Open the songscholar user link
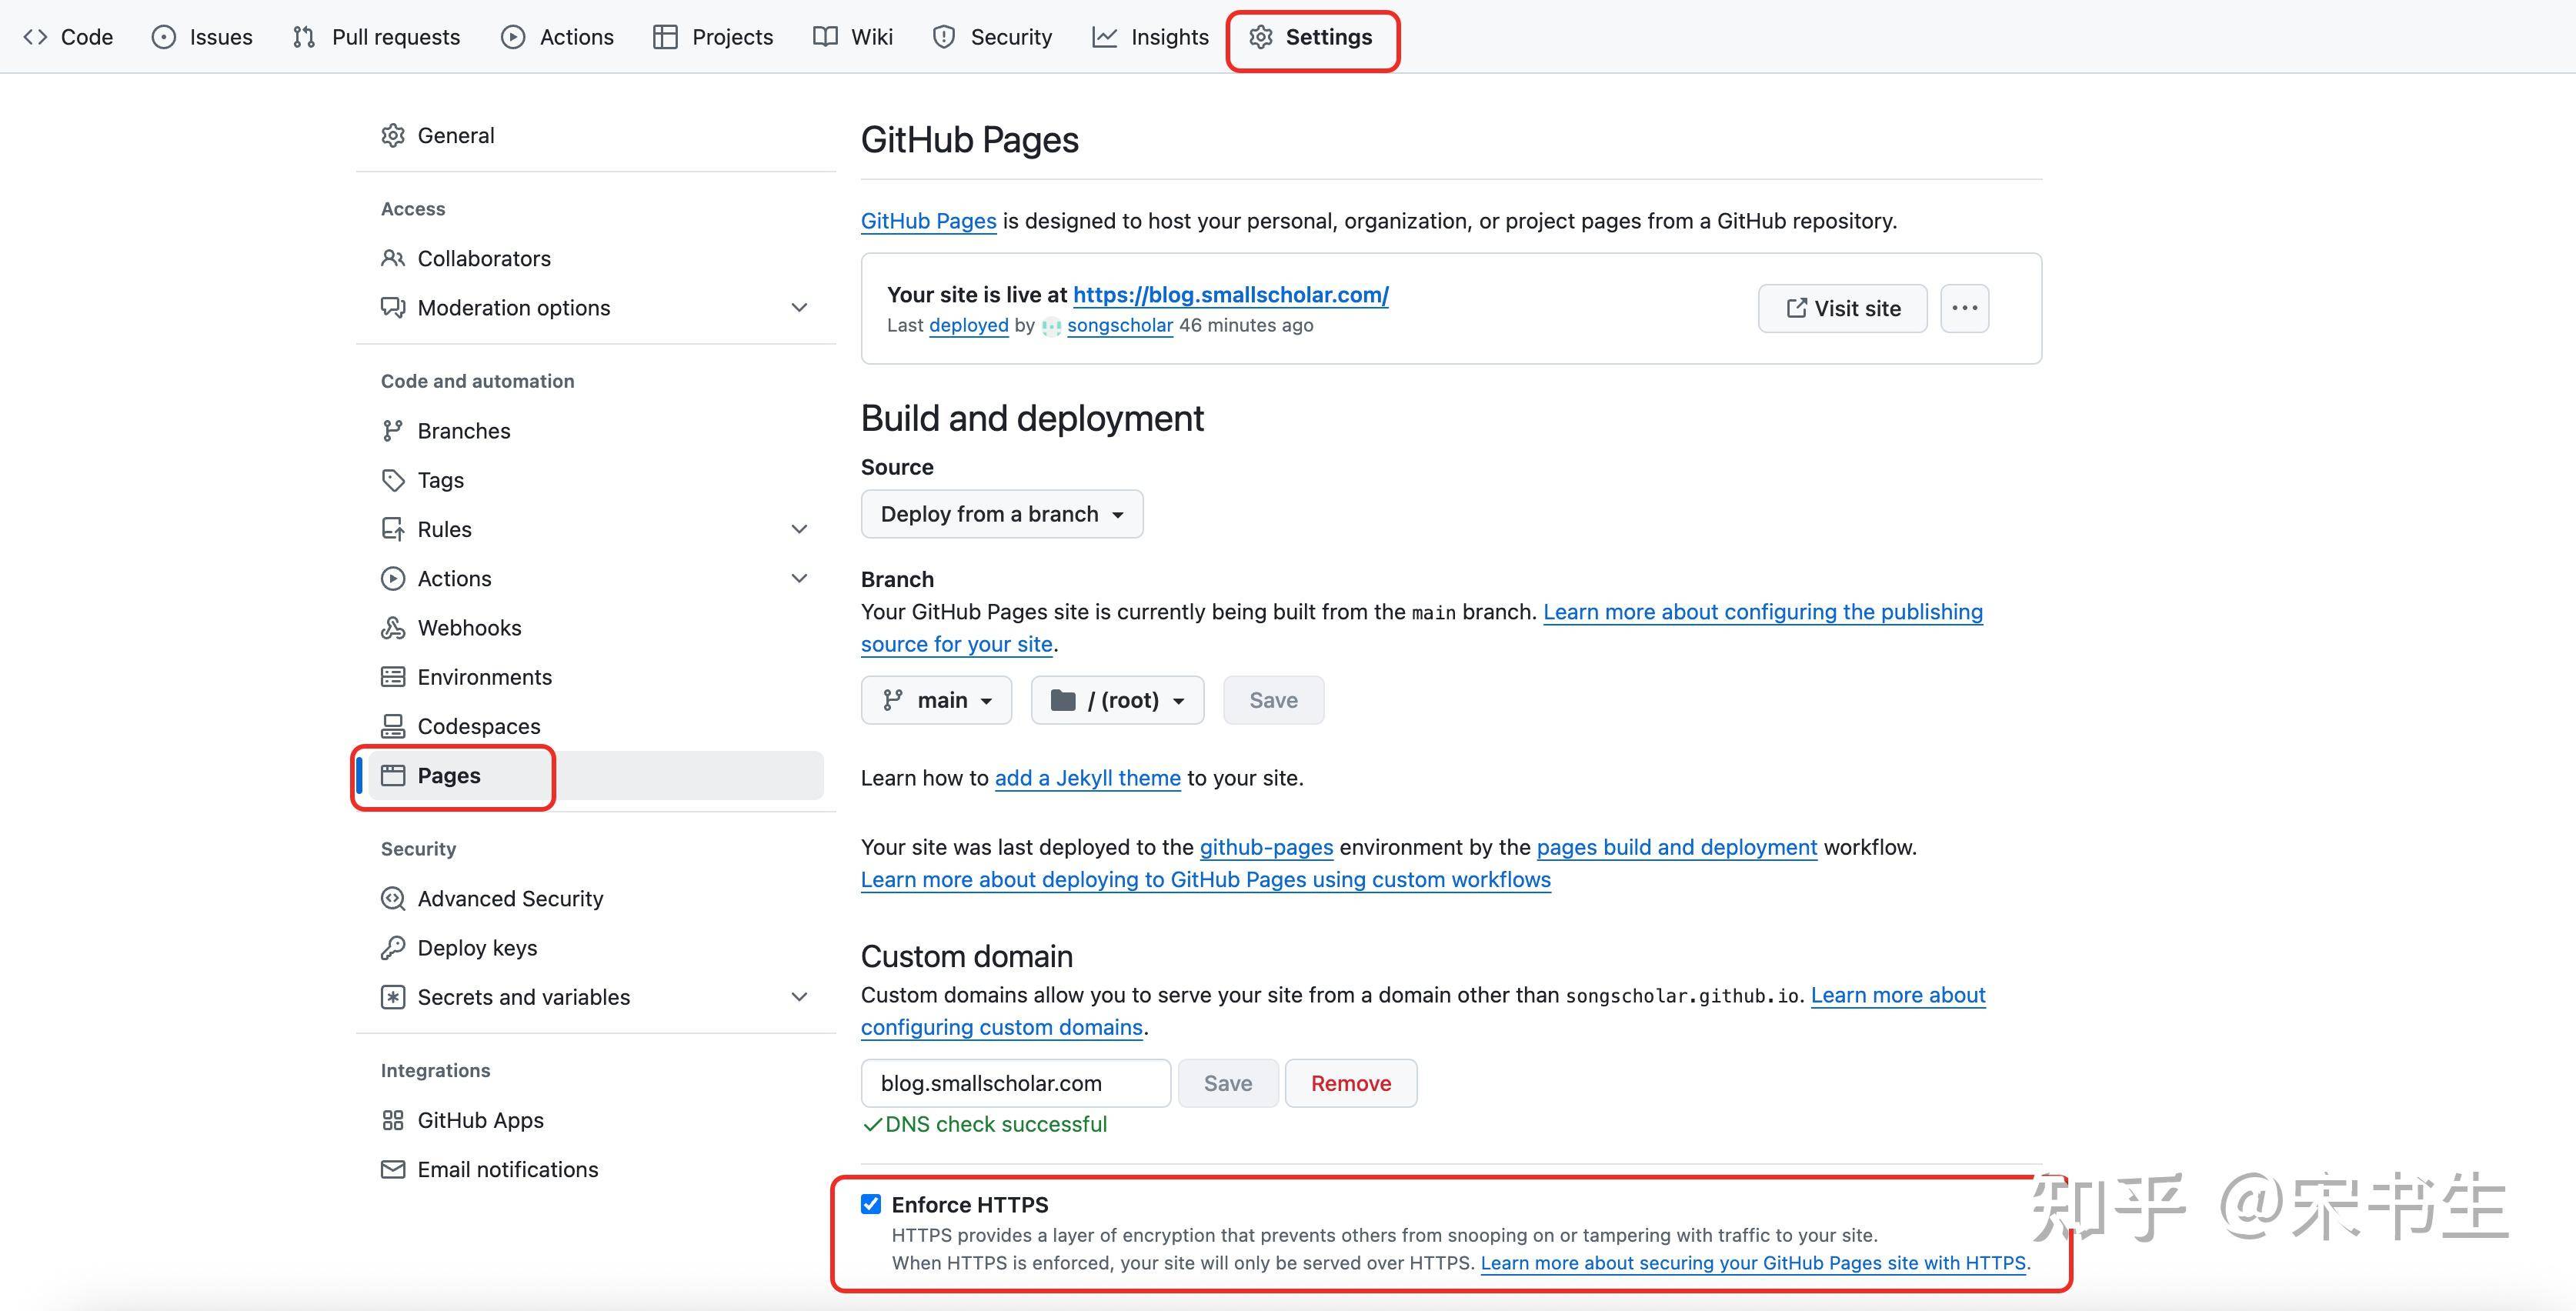2576x1311 pixels. [1120, 325]
